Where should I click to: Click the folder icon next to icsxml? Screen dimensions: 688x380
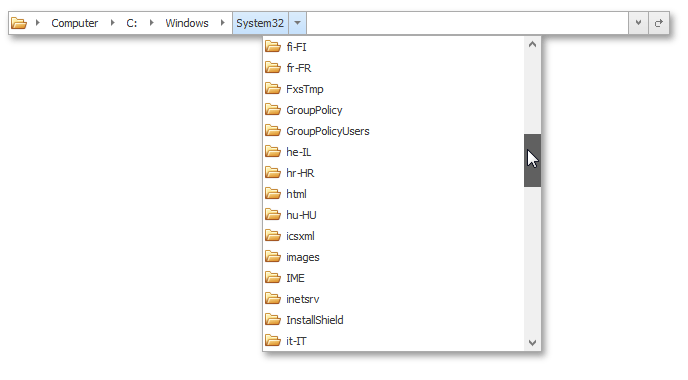[x=273, y=236]
